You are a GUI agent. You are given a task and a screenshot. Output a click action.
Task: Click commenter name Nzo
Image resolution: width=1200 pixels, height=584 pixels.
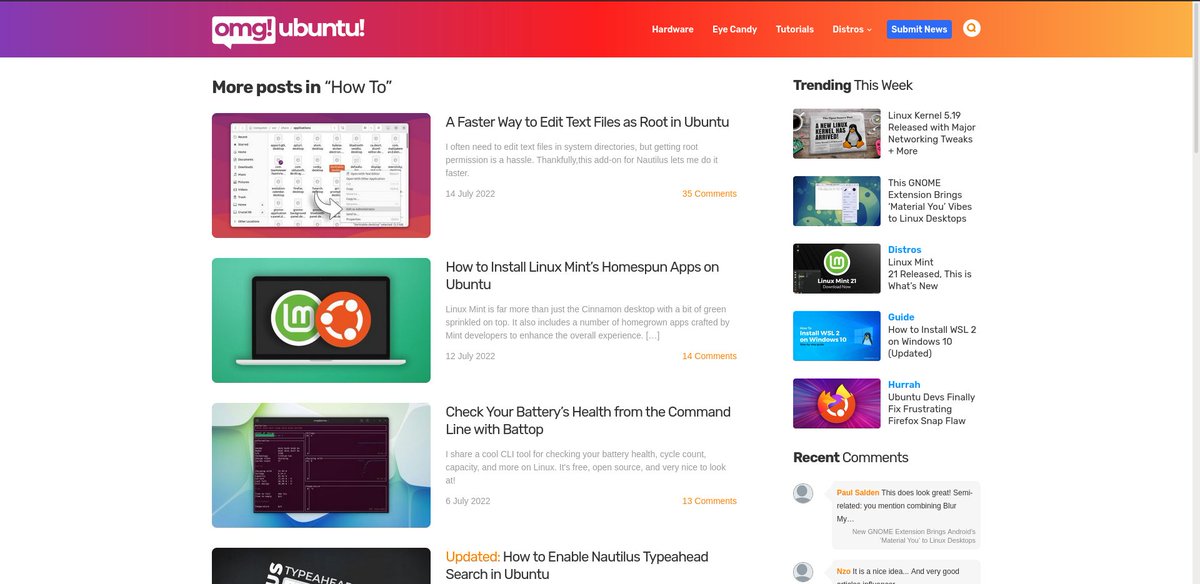pyautogui.click(x=844, y=572)
